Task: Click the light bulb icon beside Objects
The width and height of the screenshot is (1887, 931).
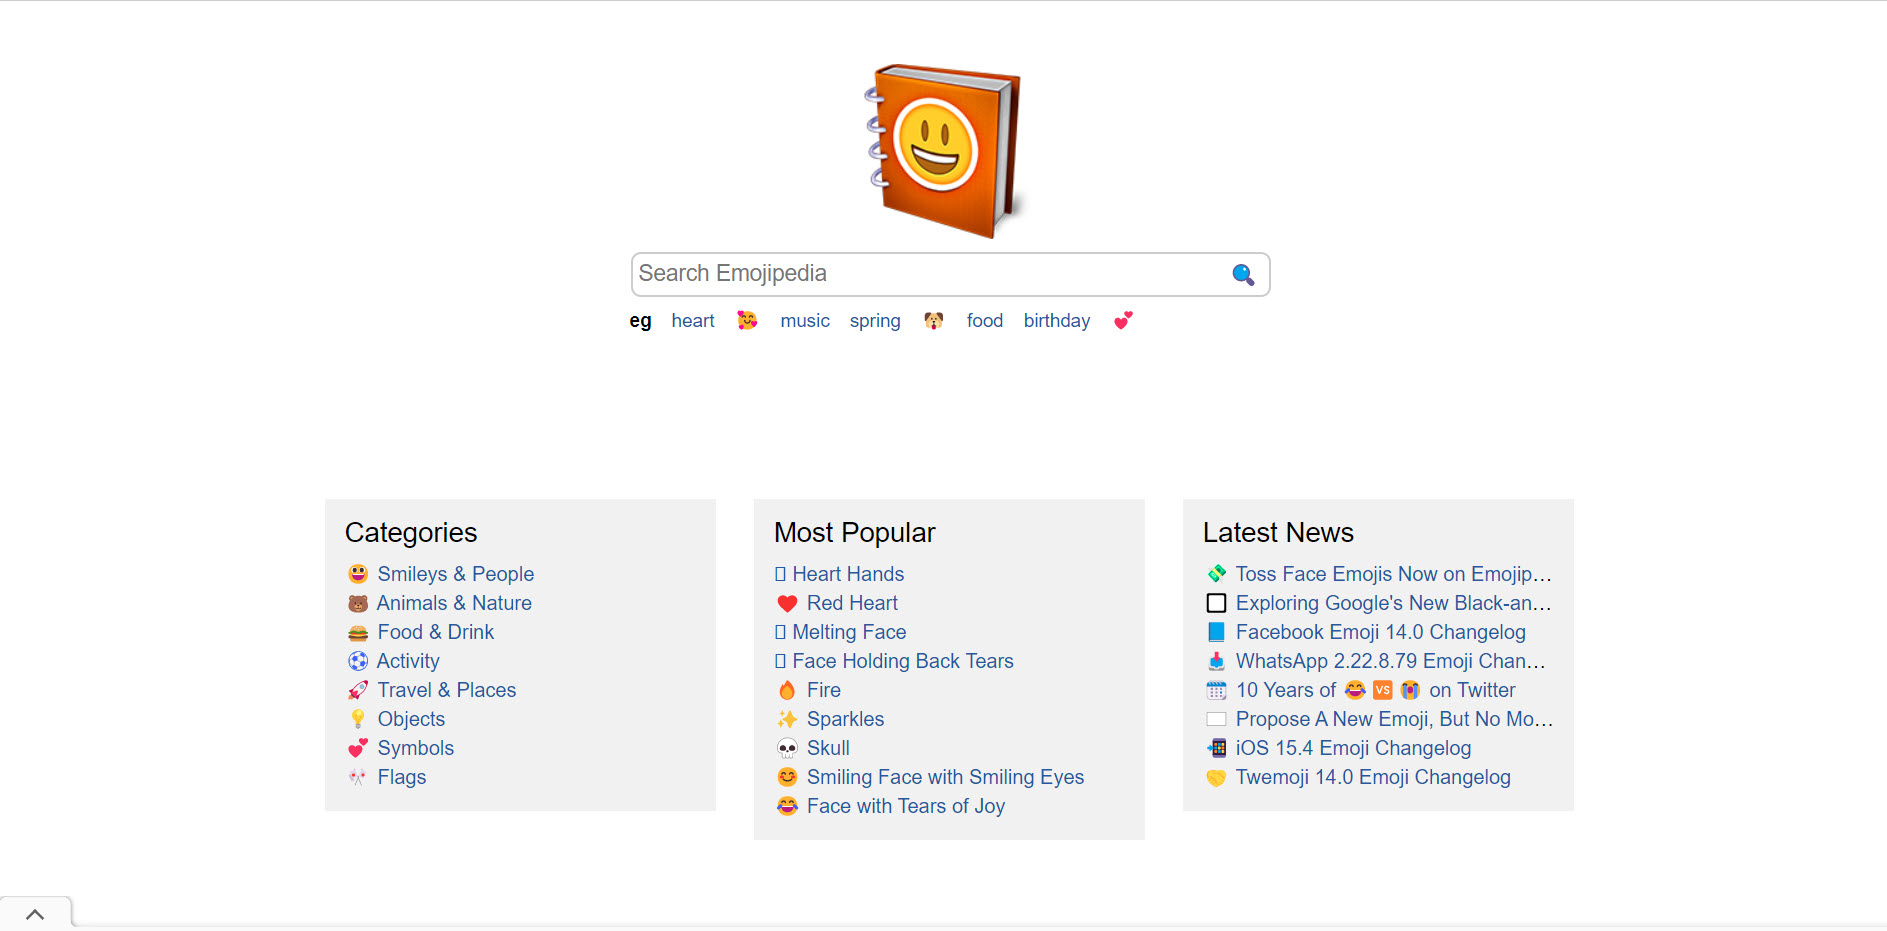Action: coord(358,719)
